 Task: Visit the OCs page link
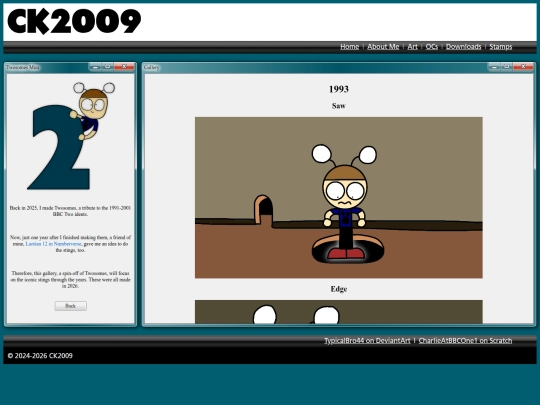click(432, 46)
